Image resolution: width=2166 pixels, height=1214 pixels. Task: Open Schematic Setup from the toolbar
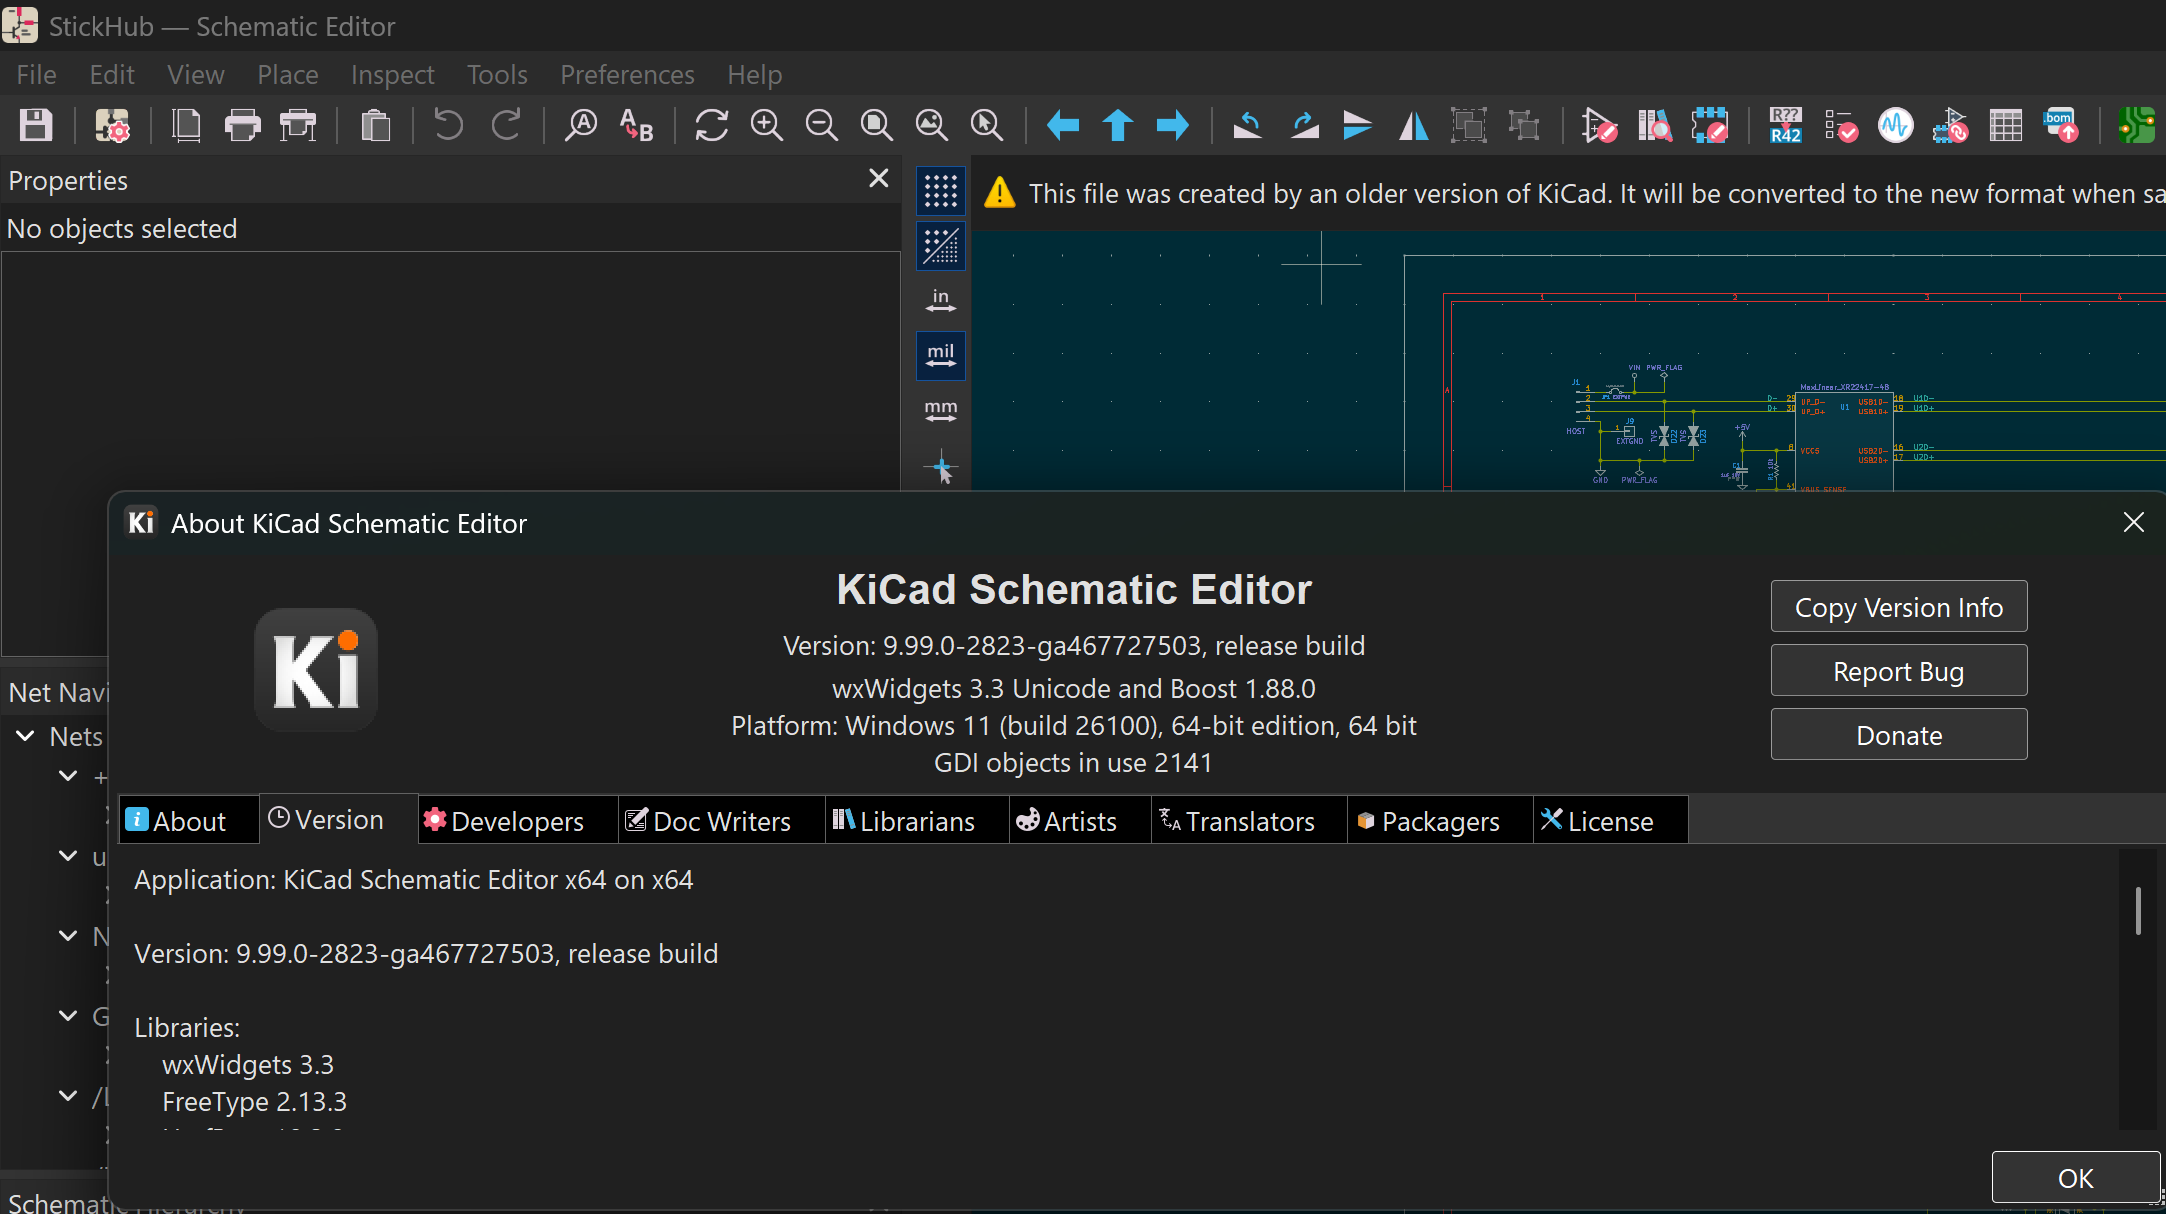coord(112,126)
